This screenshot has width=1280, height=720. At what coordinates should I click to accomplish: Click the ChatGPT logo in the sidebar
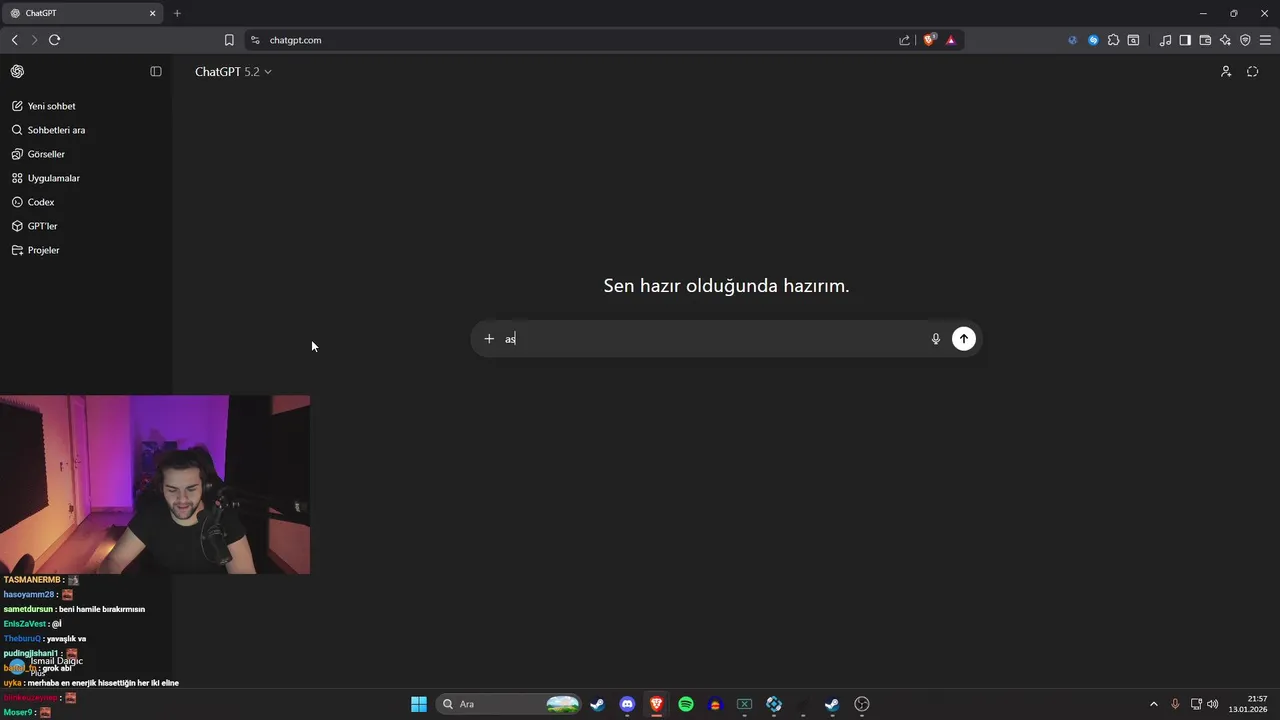(x=17, y=71)
